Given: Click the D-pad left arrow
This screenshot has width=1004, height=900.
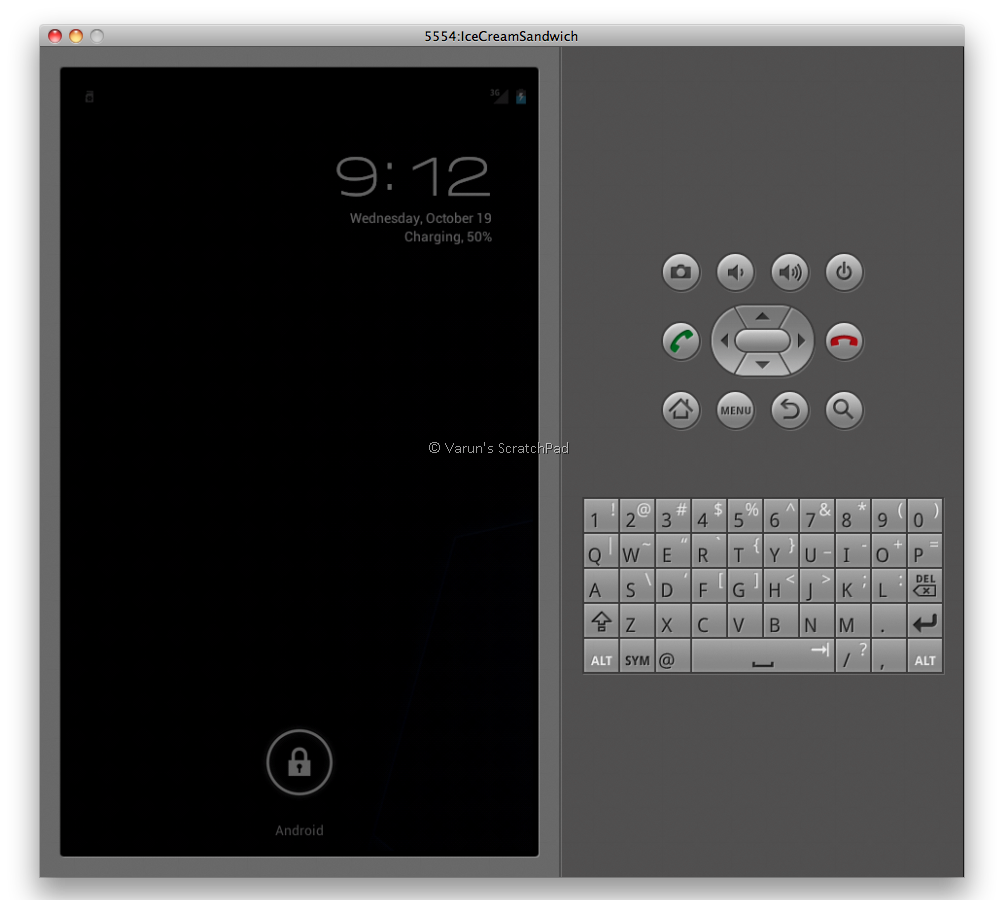Looking at the screenshot, I should (x=724, y=341).
